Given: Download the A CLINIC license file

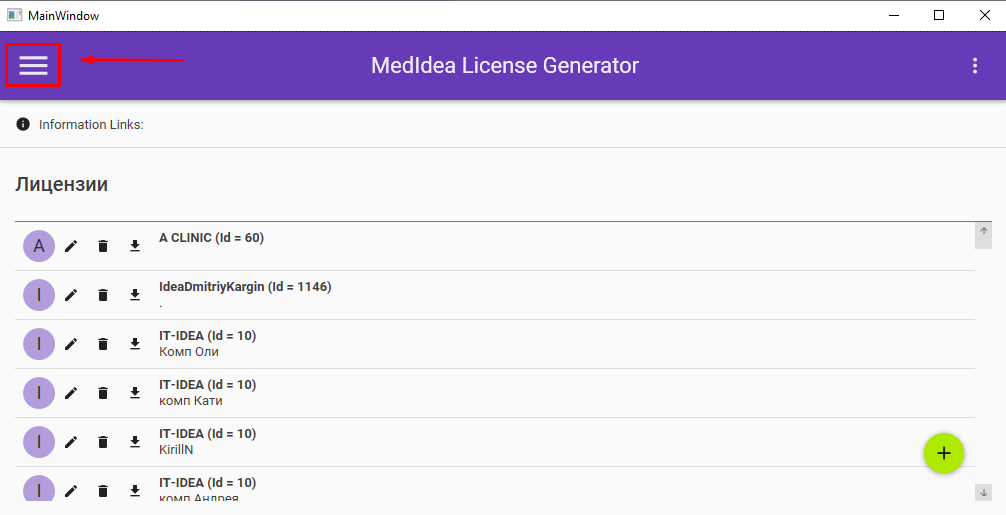Looking at the screenshot, I should pyautogui.click(x=135, y=246).
